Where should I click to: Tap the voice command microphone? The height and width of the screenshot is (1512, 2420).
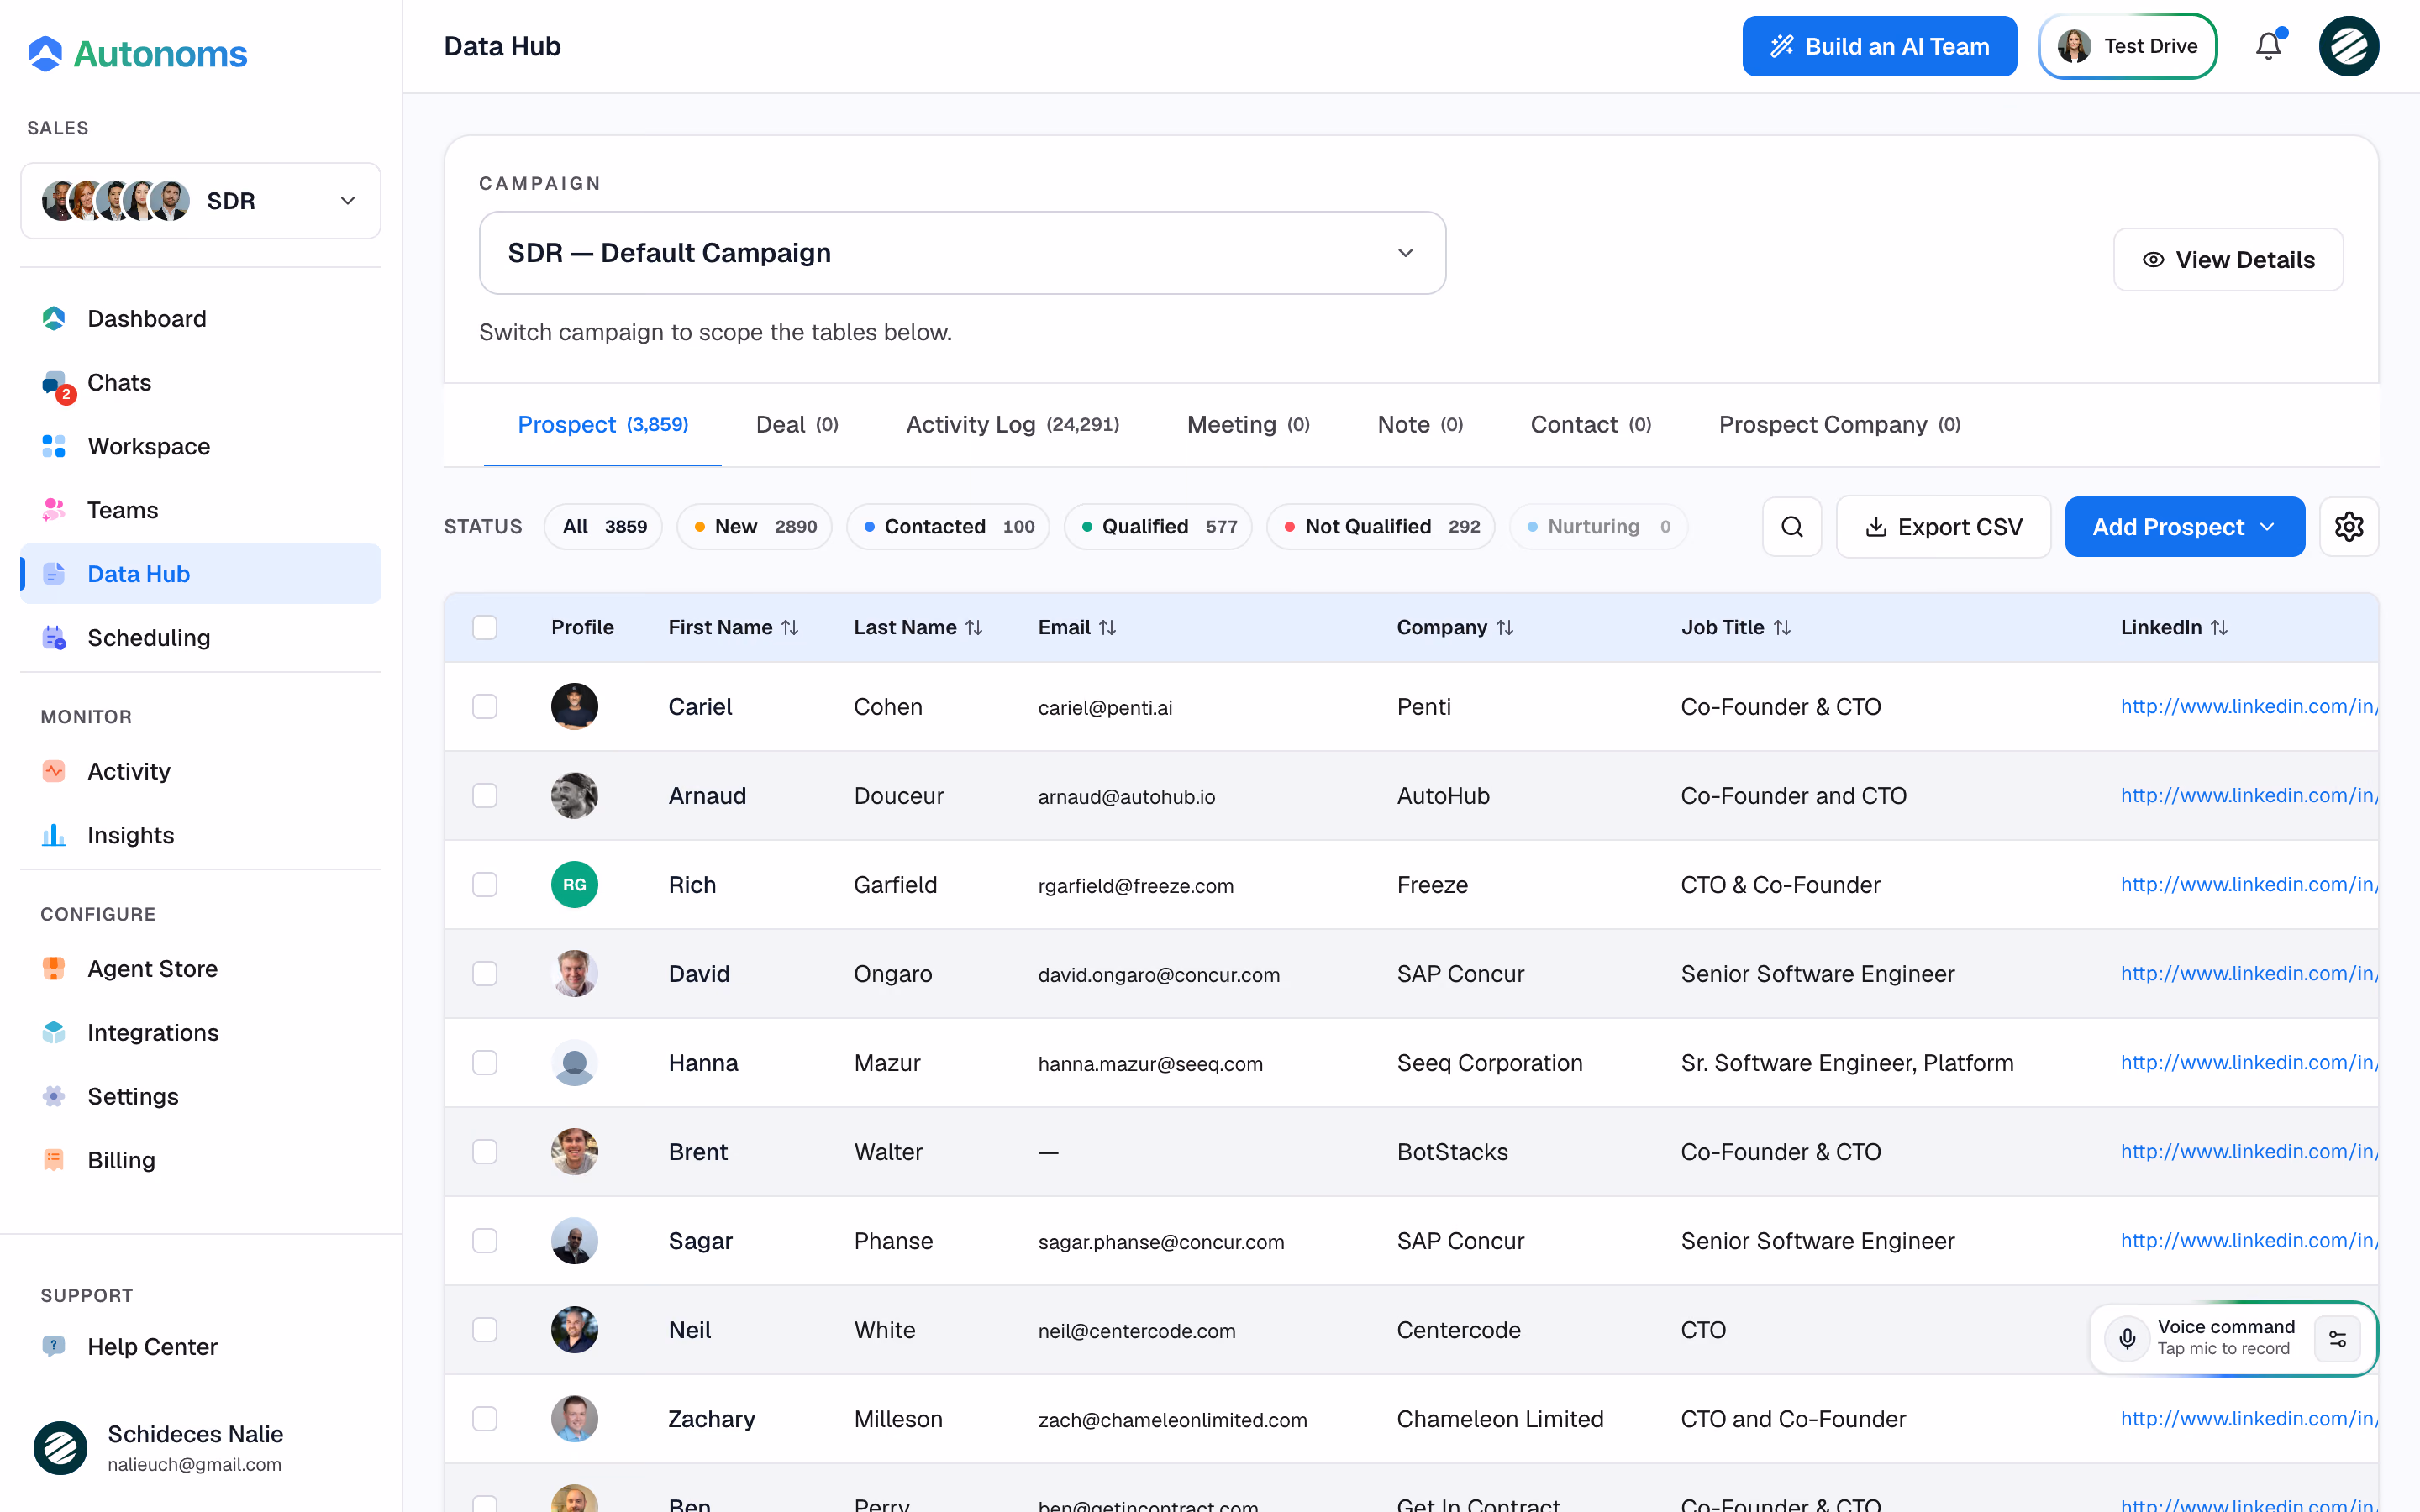pos(2127,1338)
